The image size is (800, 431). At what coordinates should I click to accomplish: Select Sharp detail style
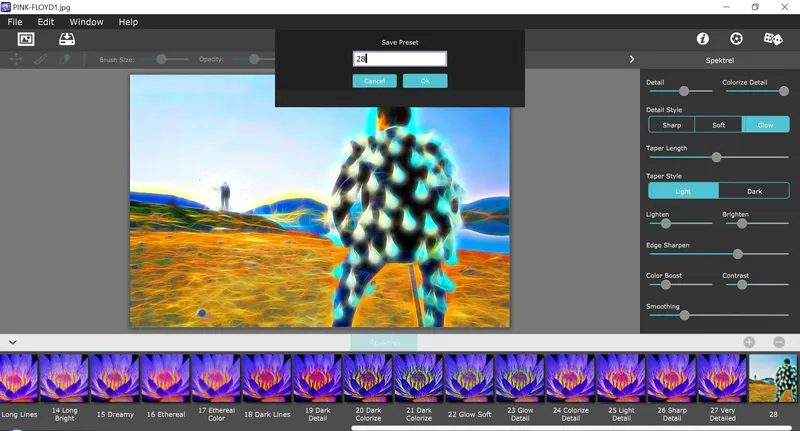[x=671, y=125]
